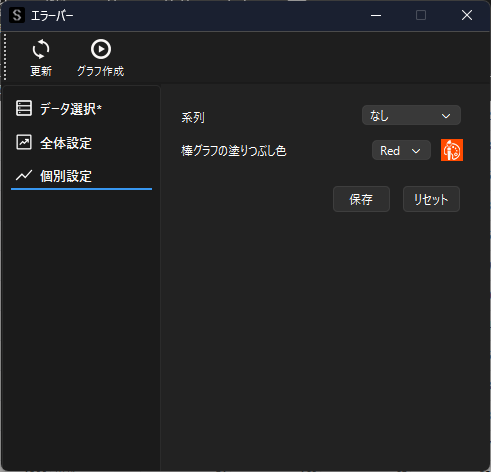Click the 系列 label text
The width and height of the screenshot is (491, 472).
193,117
